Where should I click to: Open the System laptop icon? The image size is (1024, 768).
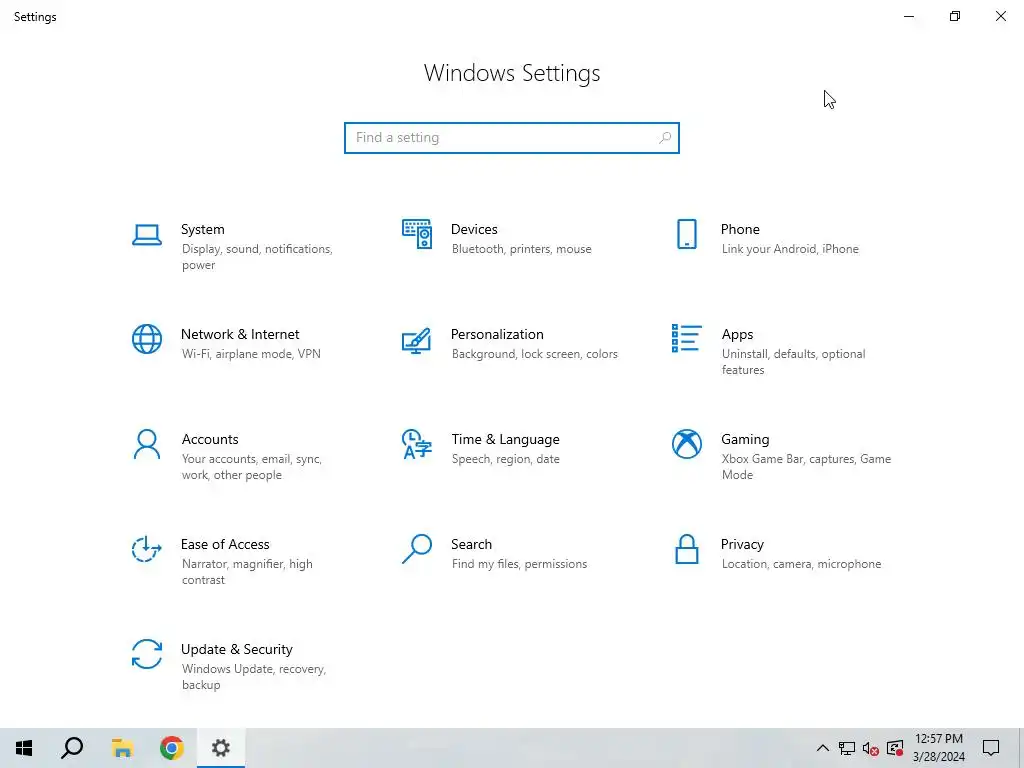coord(147,234)
